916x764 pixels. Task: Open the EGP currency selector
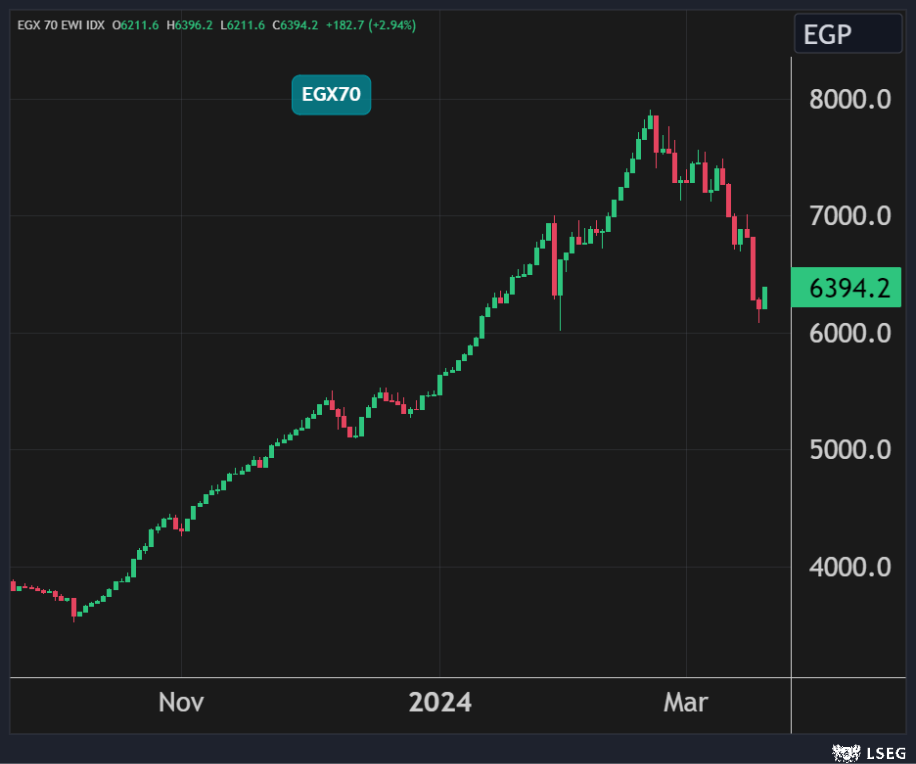848,35
